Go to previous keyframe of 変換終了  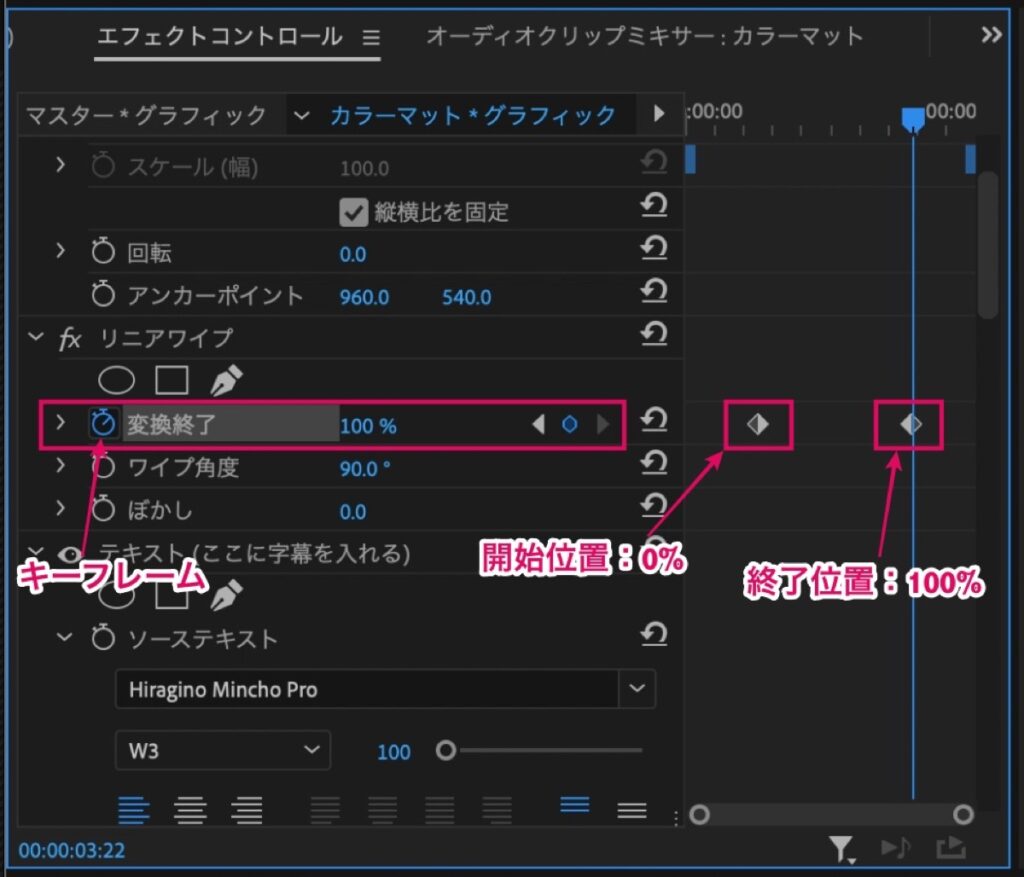pyautogui.click(x=538, y=424)
